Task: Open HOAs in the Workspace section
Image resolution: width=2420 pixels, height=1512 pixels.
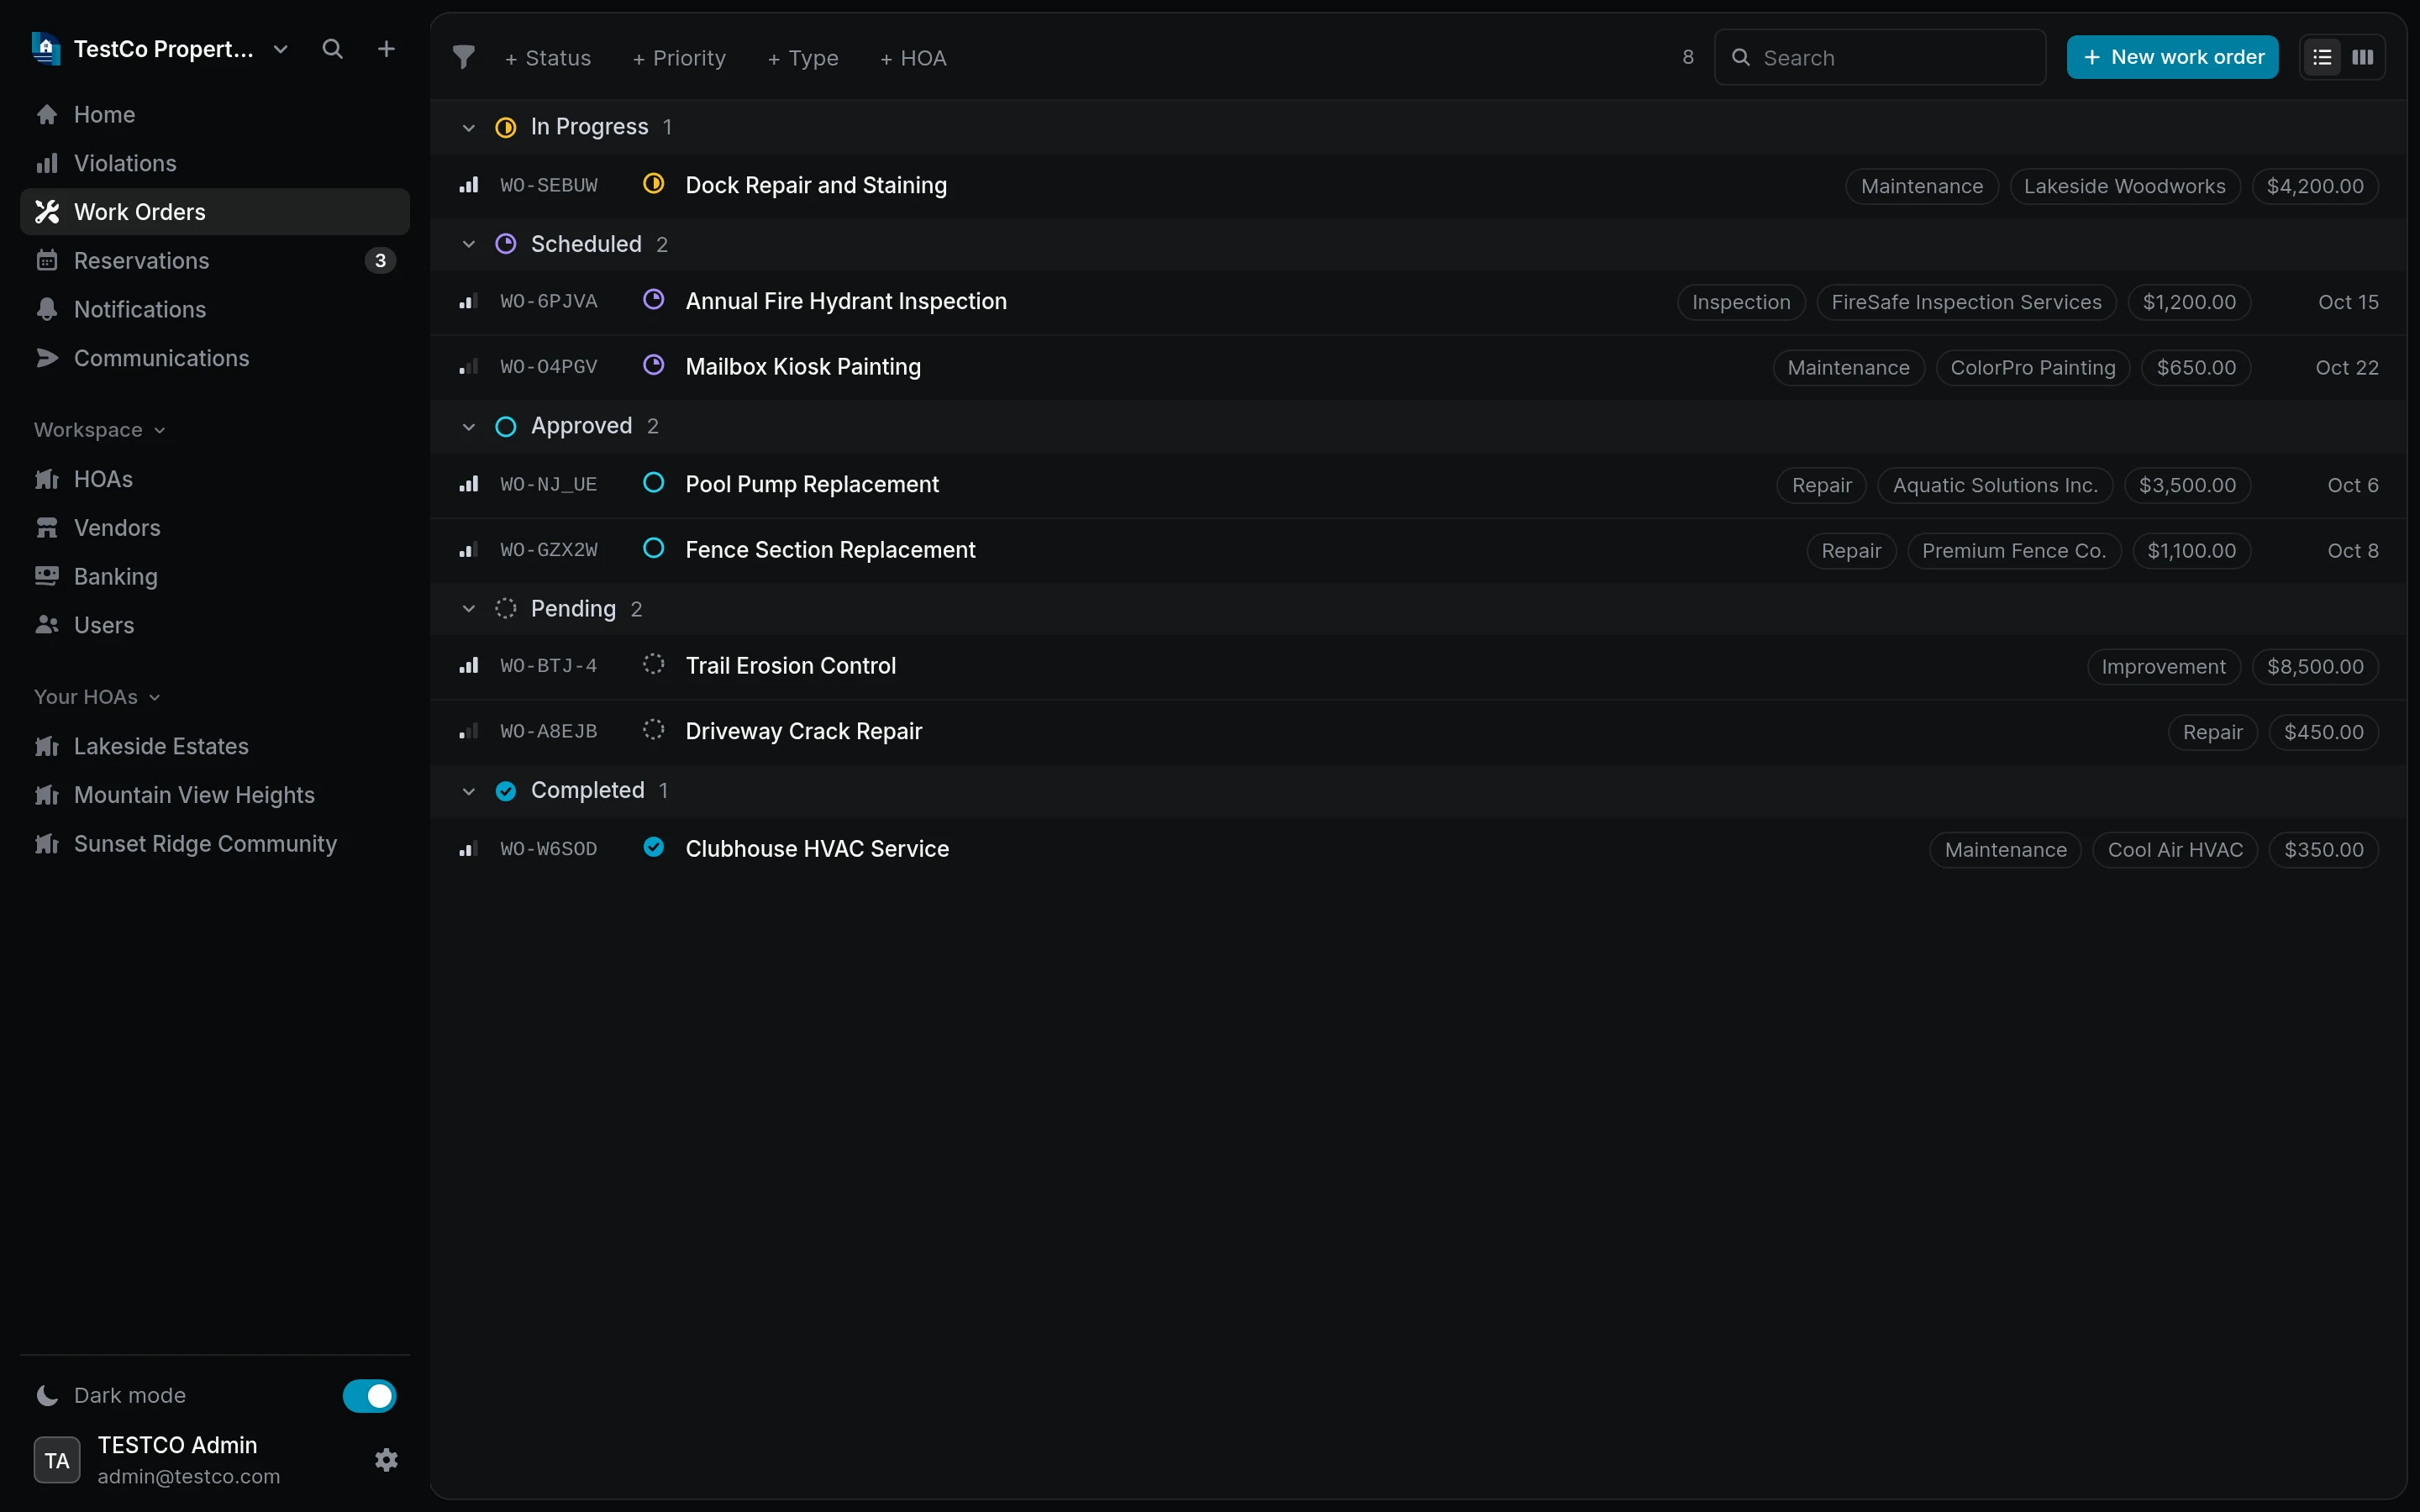Action: (215, 479)
